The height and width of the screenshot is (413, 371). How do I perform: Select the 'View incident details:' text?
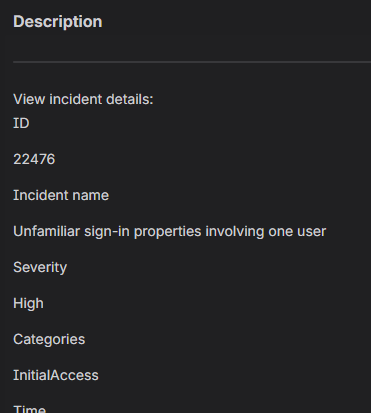83,99
